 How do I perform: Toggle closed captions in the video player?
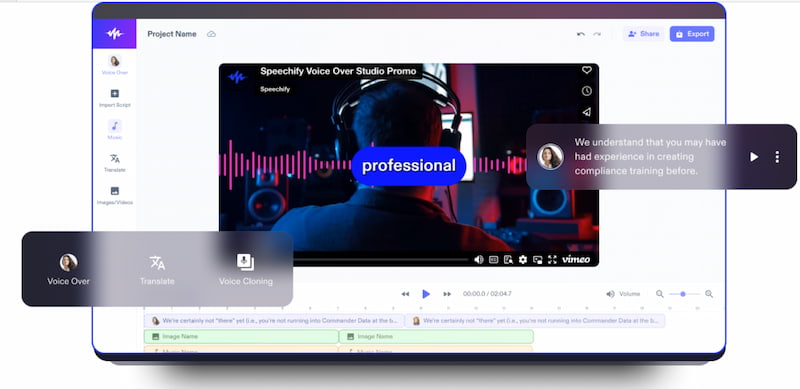click(493, 259)
